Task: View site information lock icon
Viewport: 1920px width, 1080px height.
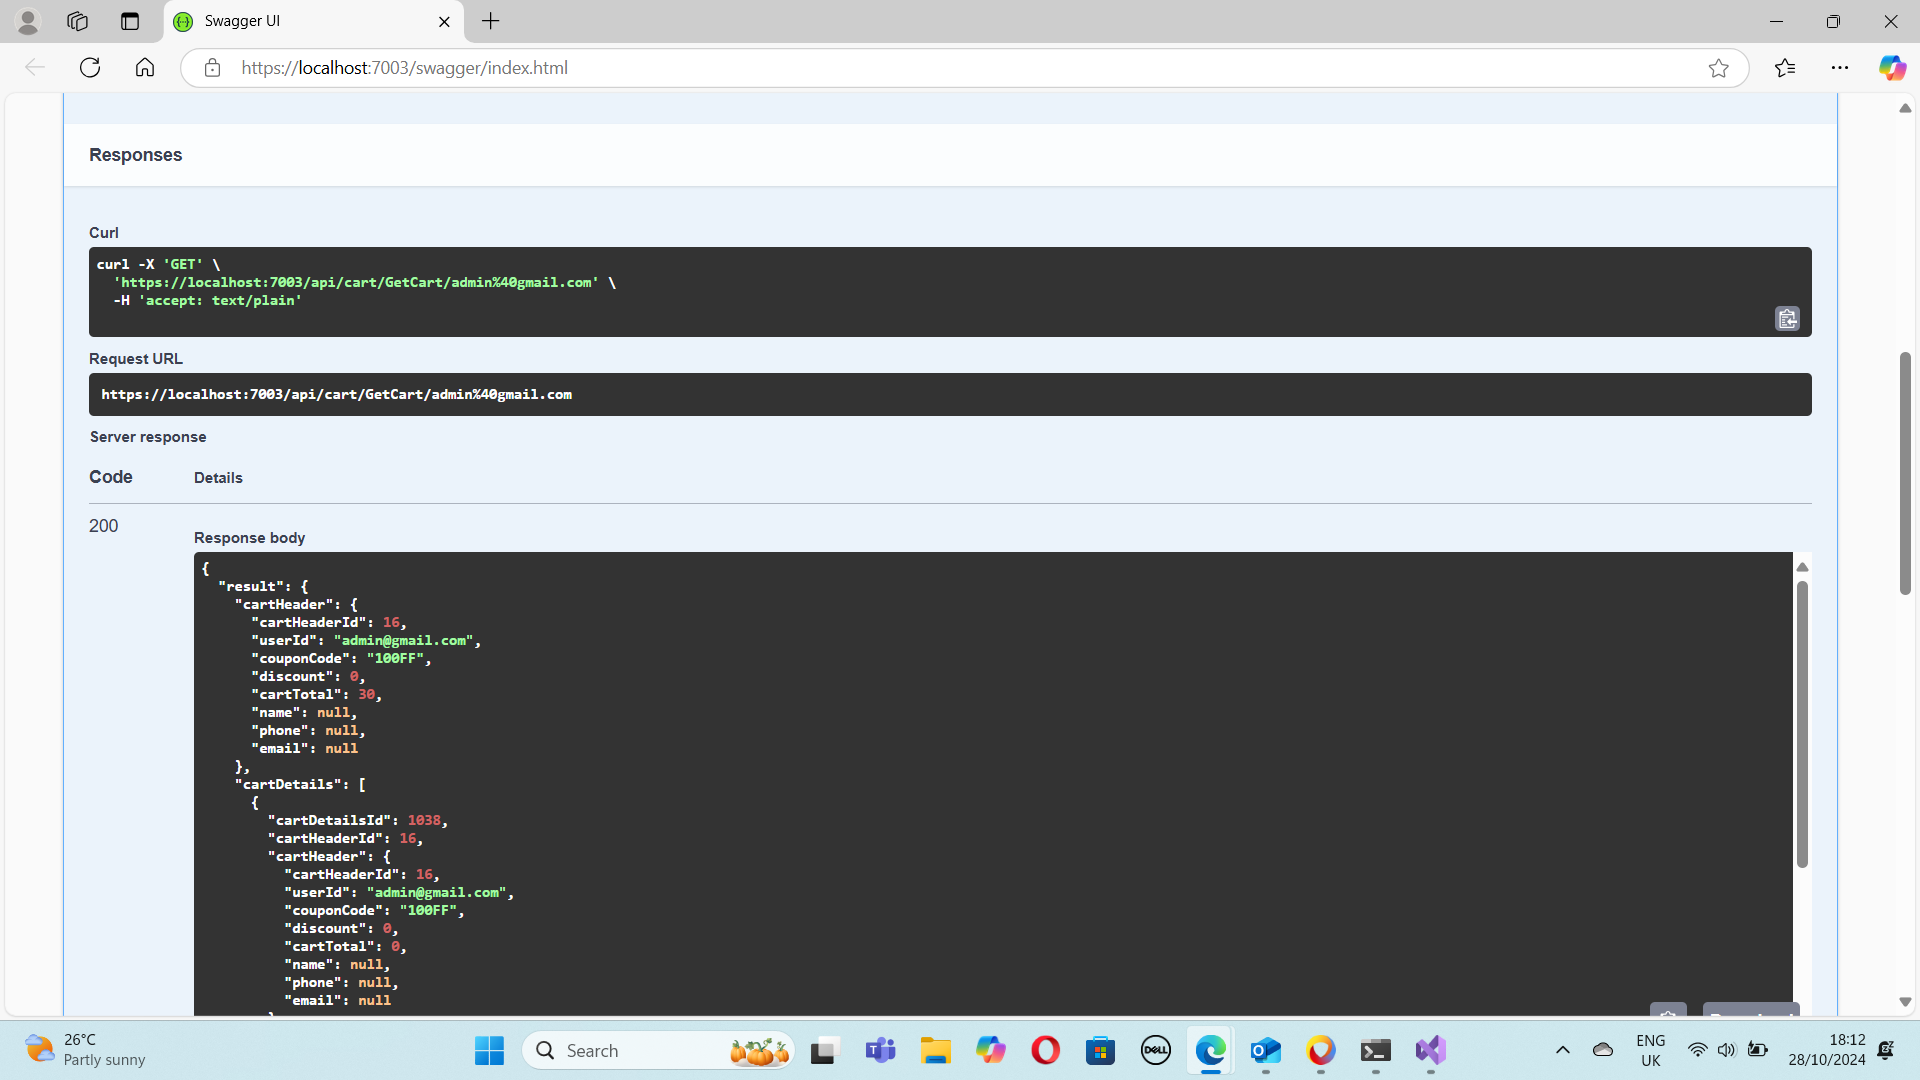Action: 212,68
